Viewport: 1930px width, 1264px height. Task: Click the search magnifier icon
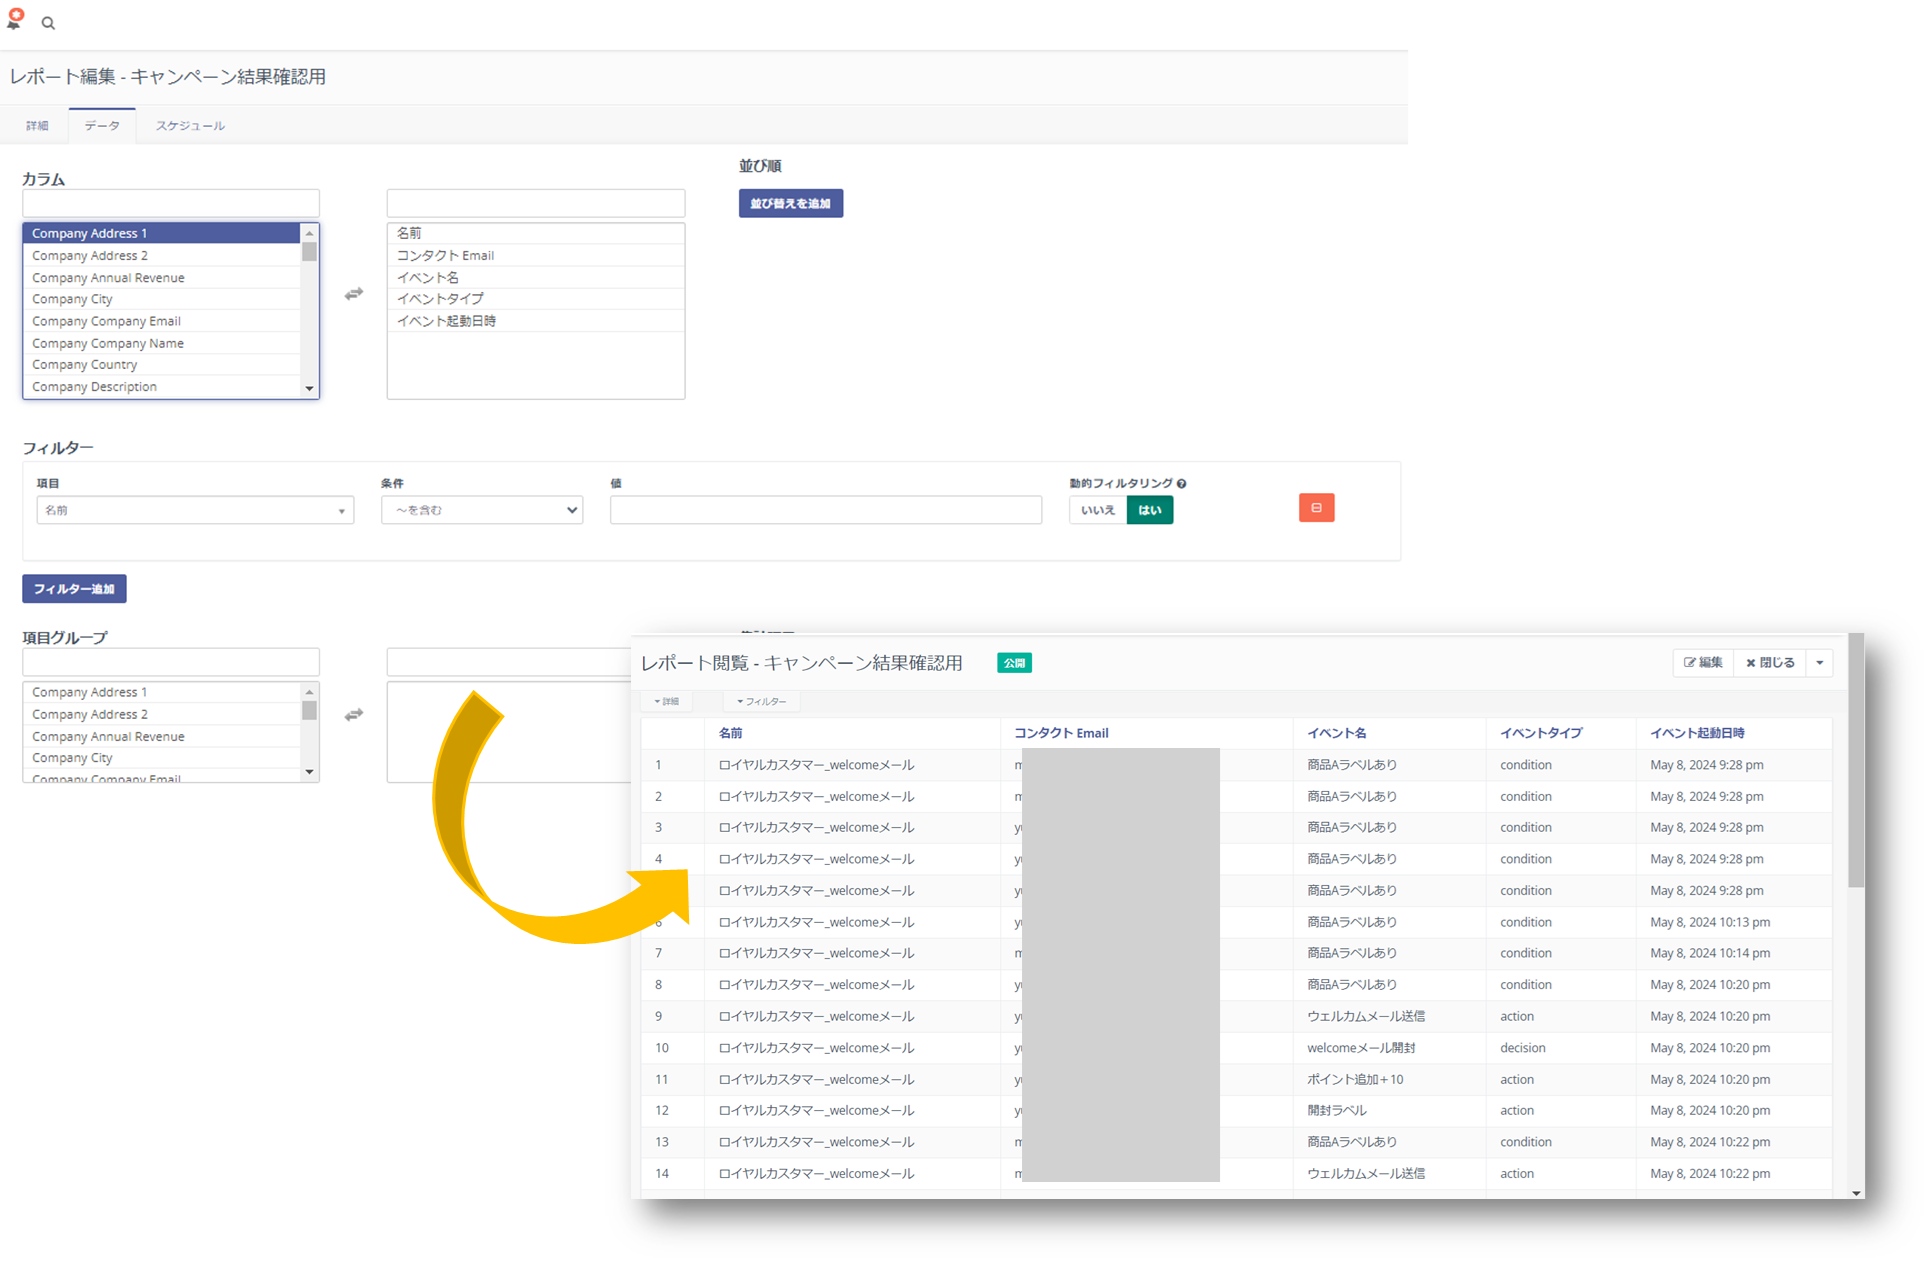point(48,23)
